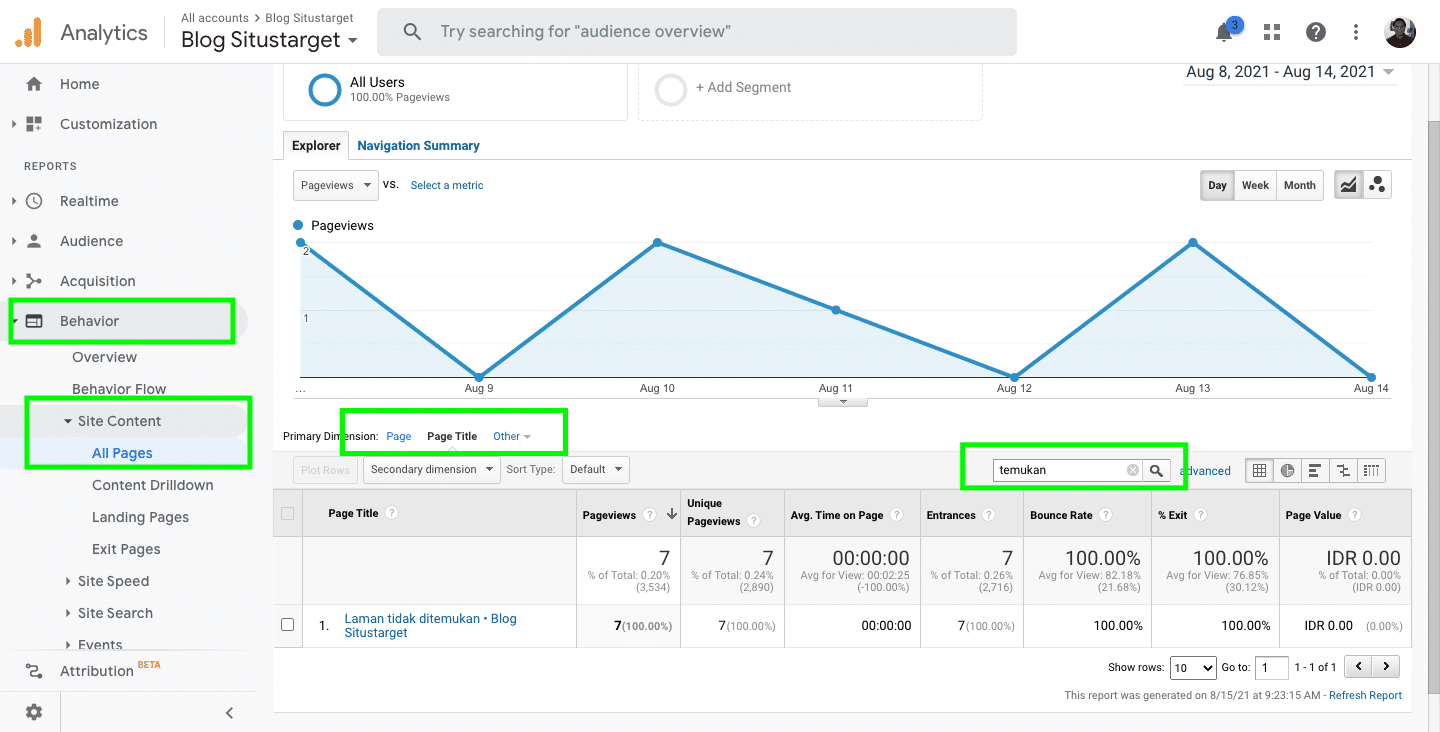Image resolution: width=1440 pixels, height=732 pixels.
Task: Open the help question mark icon
Action: [1316, 32]
